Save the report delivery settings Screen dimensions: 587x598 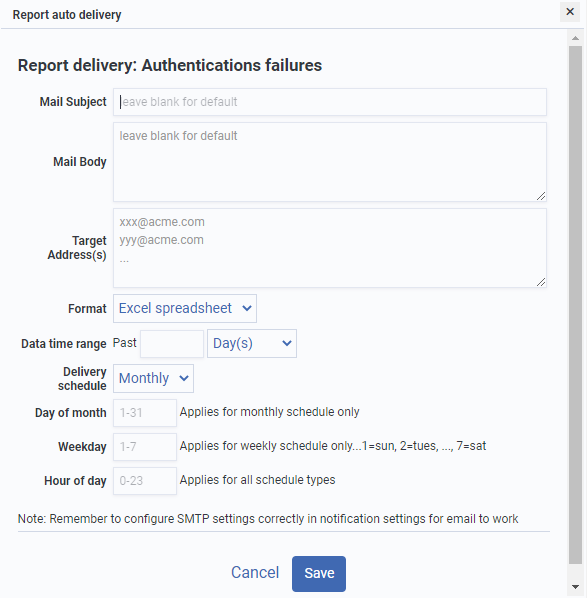(x=319, y=574)
